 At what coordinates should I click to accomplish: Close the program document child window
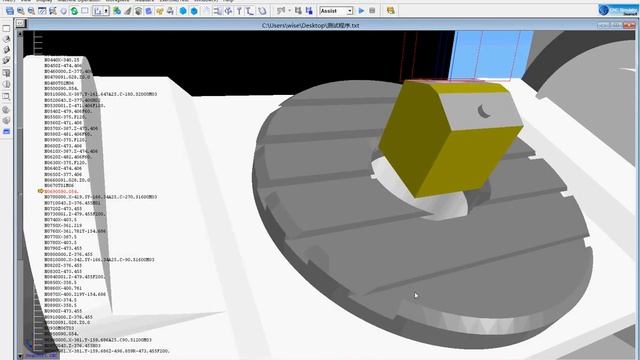click(629, 25)
